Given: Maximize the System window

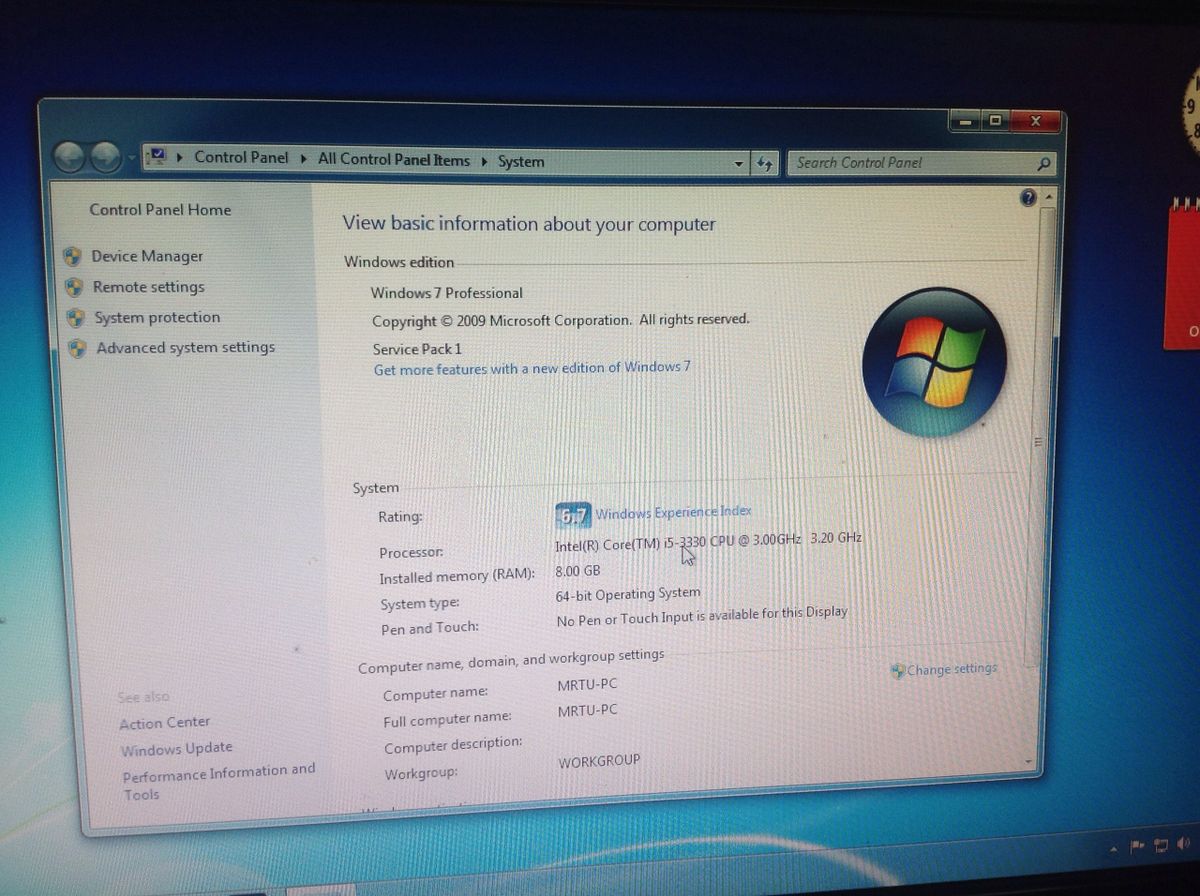Looking at the screenshot, I should pos(994,121).
